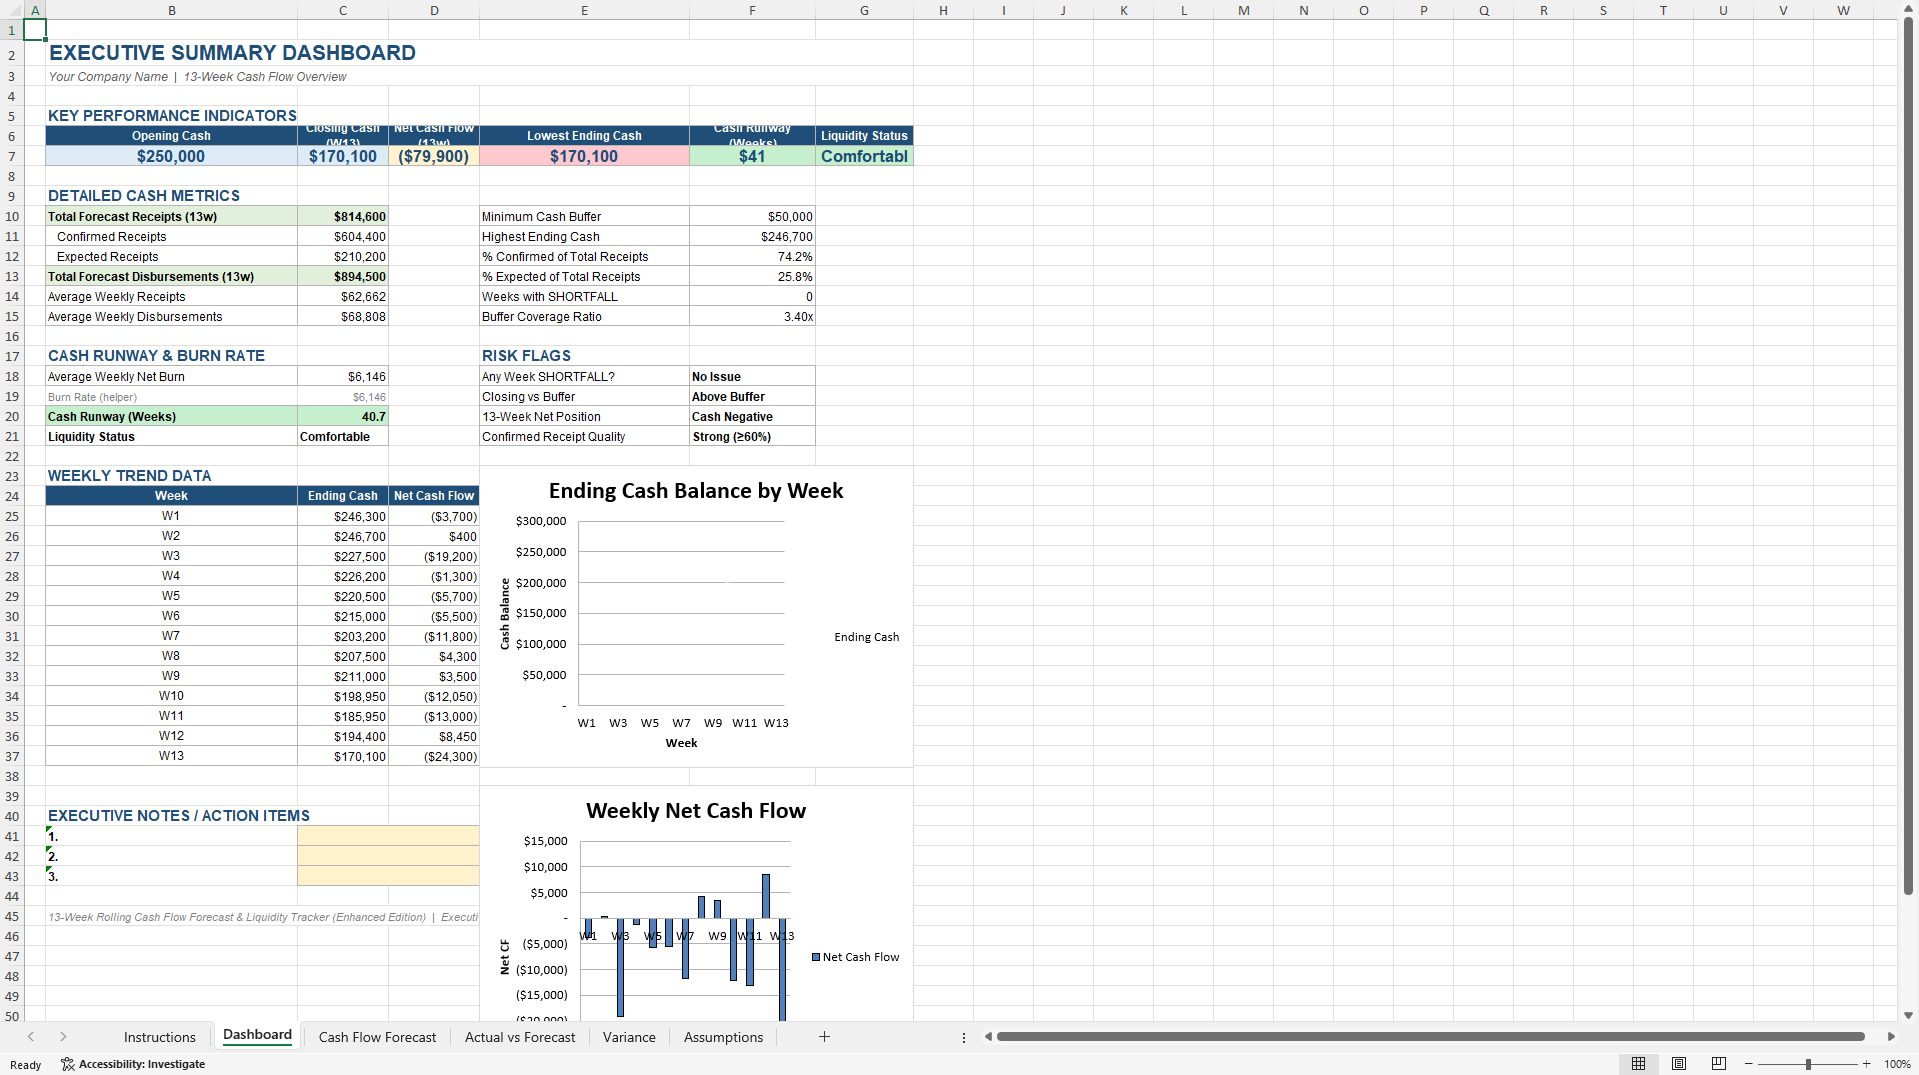
Task: Select the Net Cash Flow ($79,900) cell
Action: tap(434, 156)
